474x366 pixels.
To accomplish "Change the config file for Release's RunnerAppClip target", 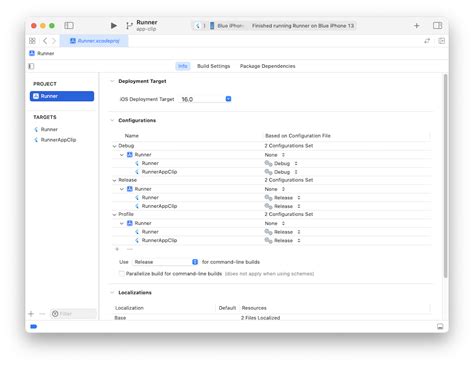I will click(283, 206).
